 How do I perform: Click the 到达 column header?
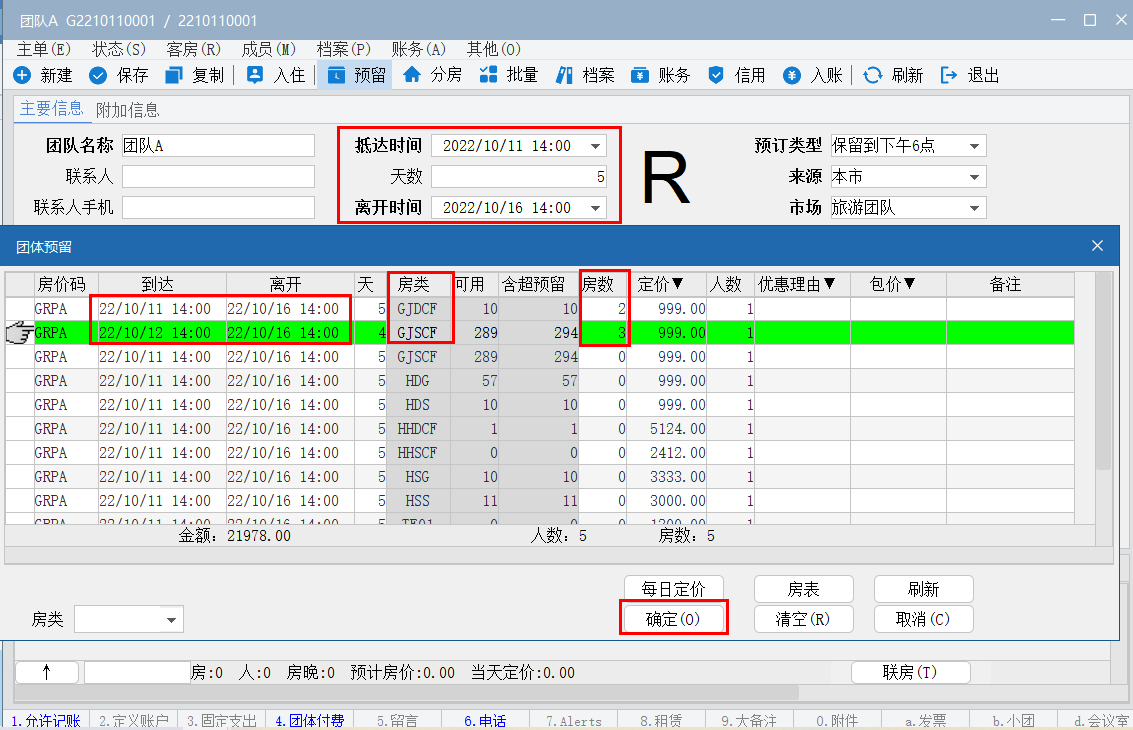click(x=162, y=284)
